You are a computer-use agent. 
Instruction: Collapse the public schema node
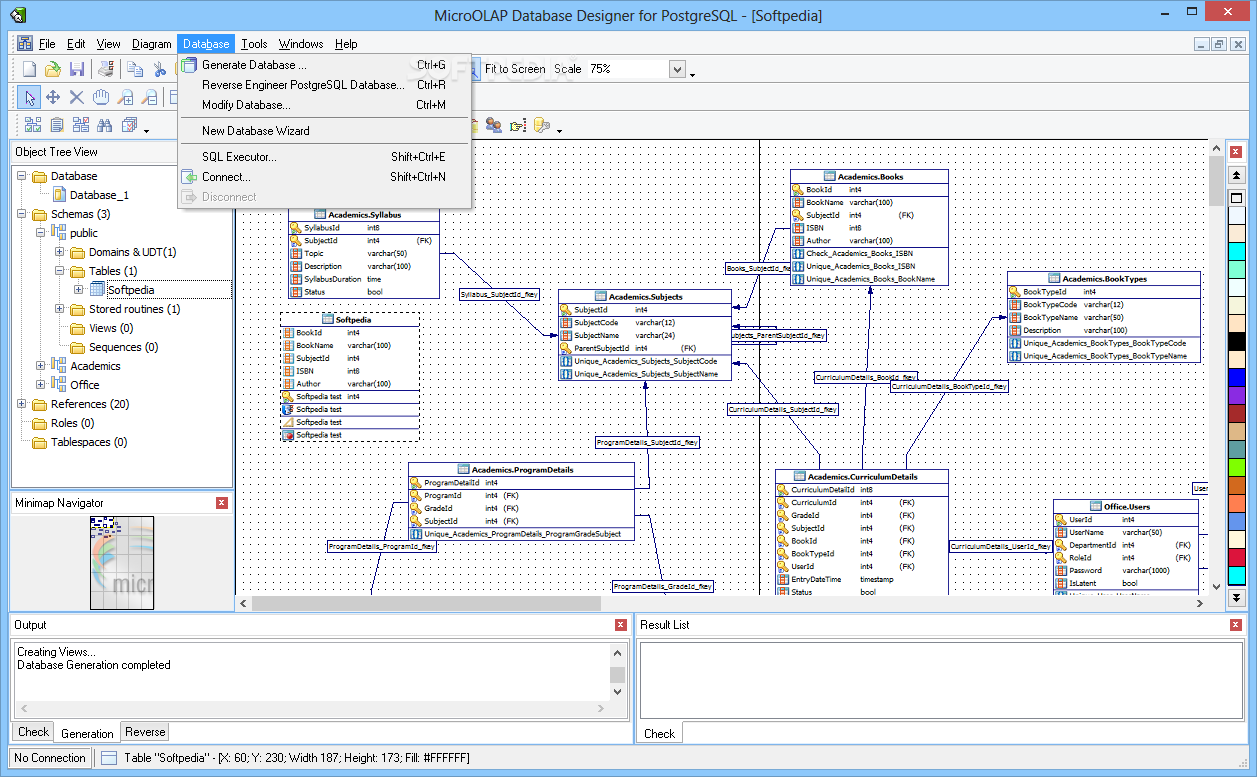click(41, 233)
